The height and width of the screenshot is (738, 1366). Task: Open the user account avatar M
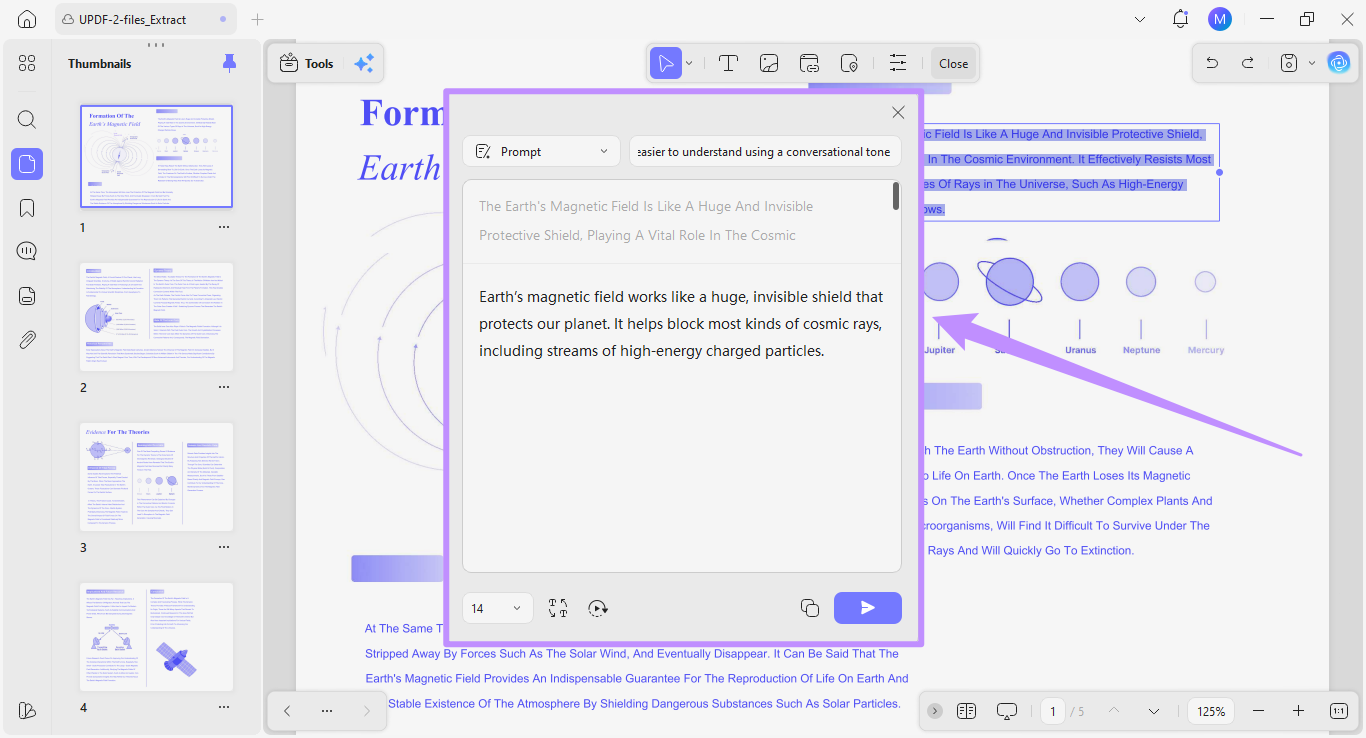click(x=1220, y=19)
